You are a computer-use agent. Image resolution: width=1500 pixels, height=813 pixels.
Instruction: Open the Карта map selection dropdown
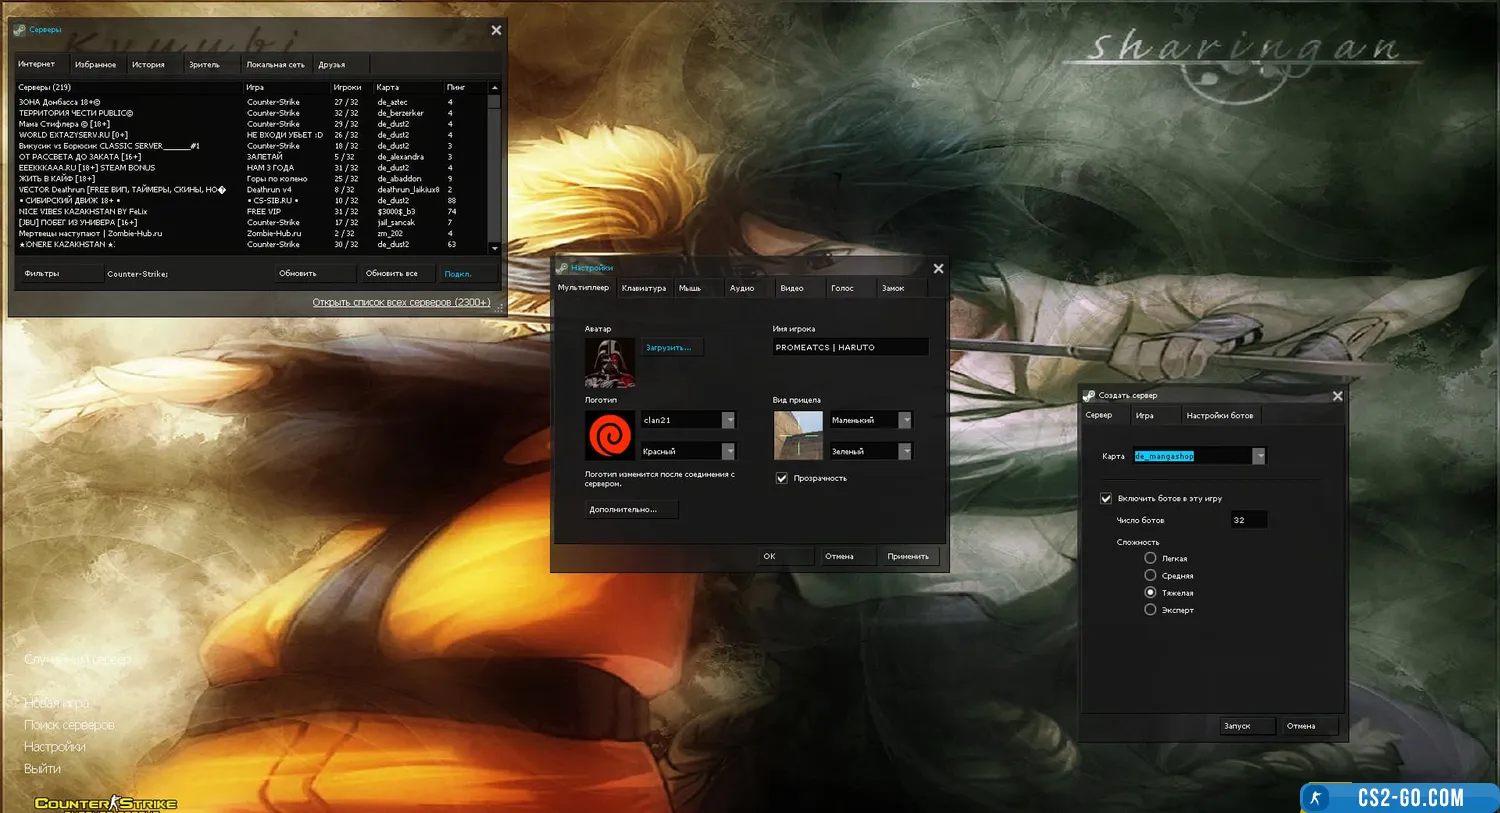[x=1259, y=456]
